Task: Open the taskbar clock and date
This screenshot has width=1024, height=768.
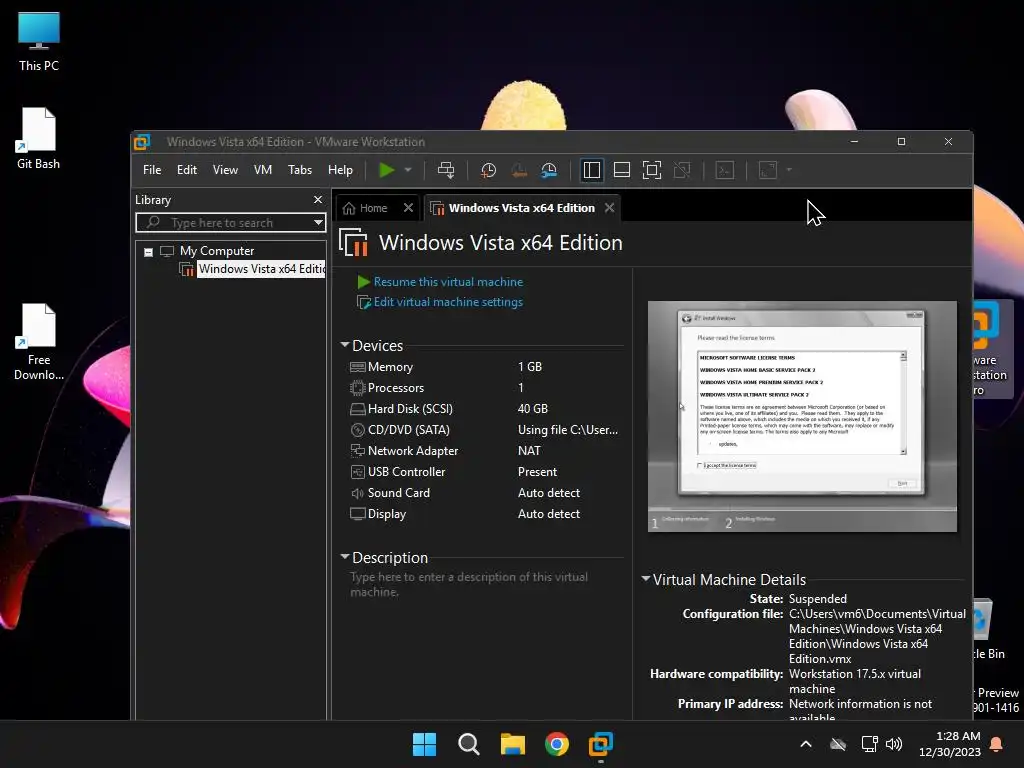Action: (950, 744)
